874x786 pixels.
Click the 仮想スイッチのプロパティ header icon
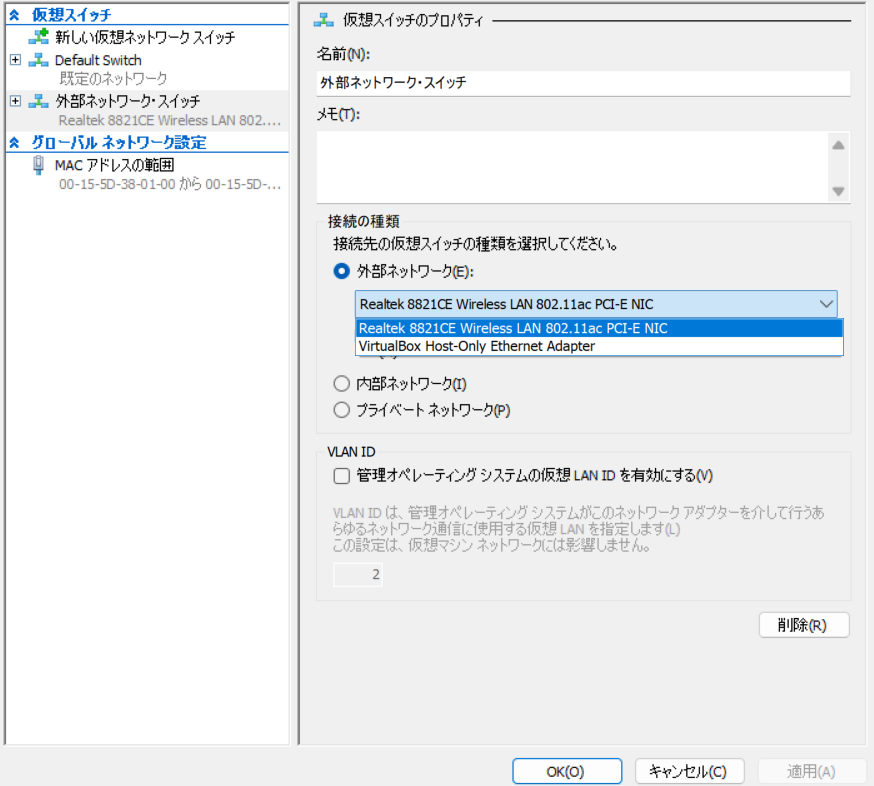(x=324, y=21)
